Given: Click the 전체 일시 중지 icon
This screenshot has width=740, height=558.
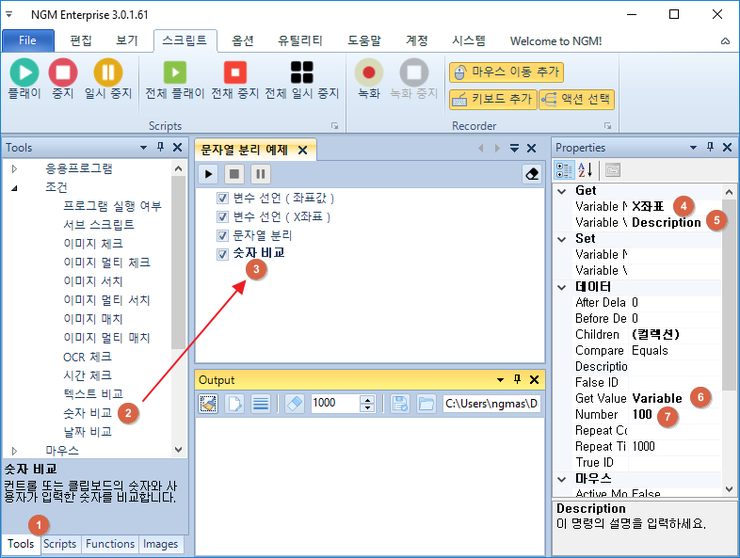Looking at the screenshot, I should [302, 73].
